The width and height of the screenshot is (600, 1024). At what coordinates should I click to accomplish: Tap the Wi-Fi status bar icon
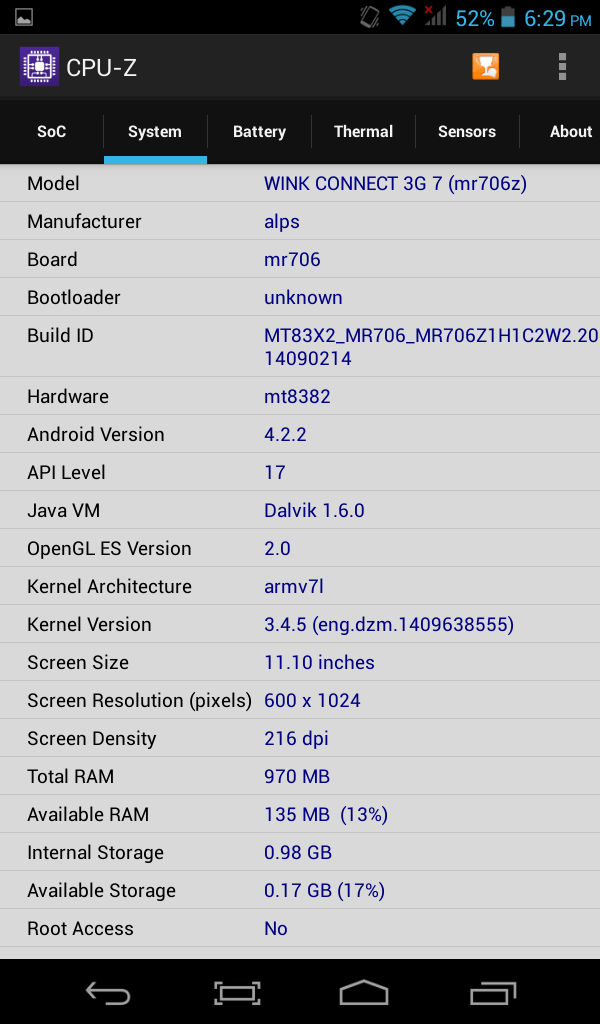[x=402, y=16]
